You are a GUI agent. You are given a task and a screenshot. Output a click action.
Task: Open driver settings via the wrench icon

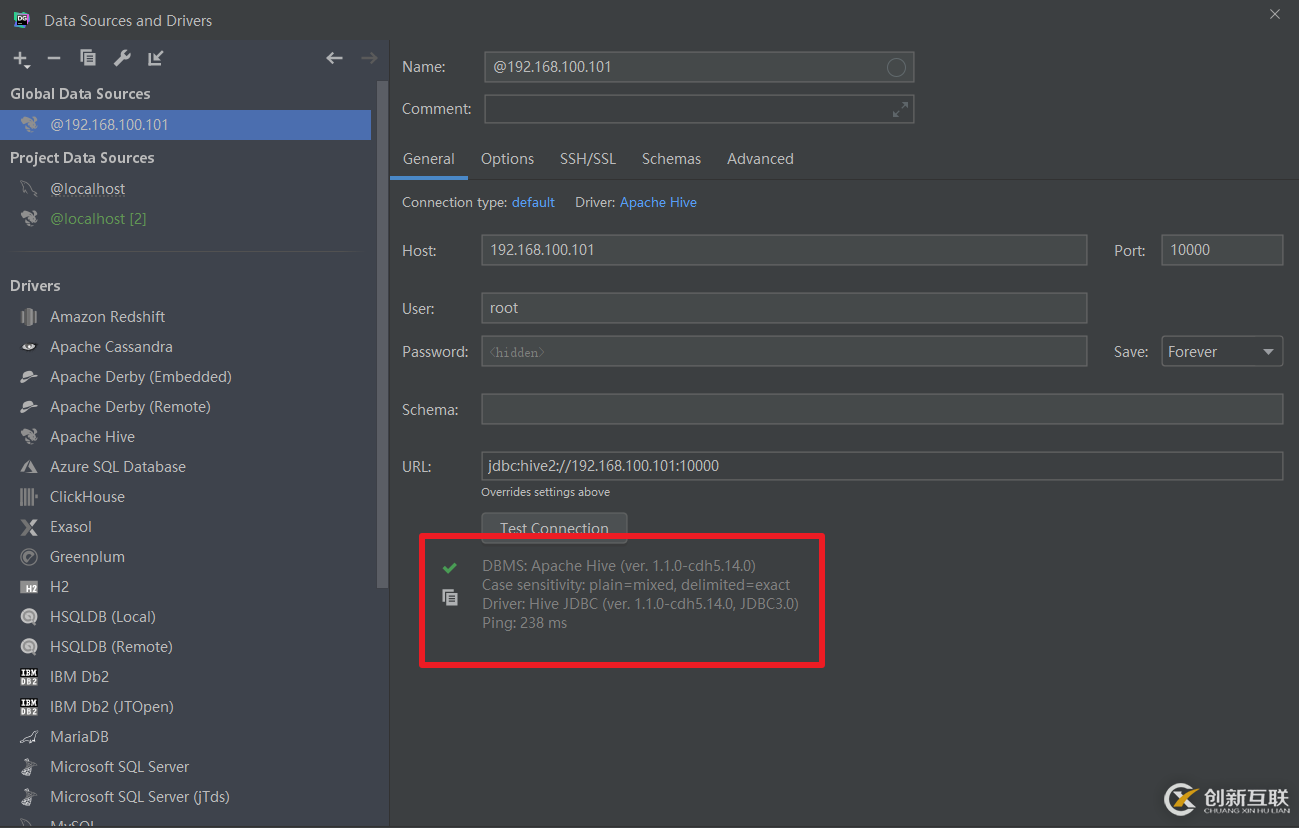coord(122,59)
